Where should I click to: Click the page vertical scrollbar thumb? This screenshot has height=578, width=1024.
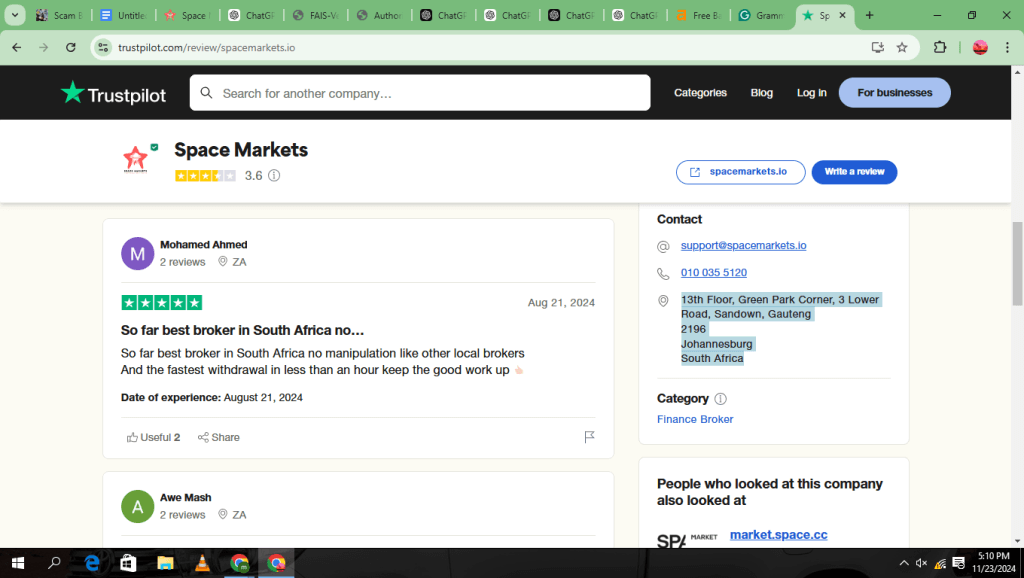coord(1017,263)
